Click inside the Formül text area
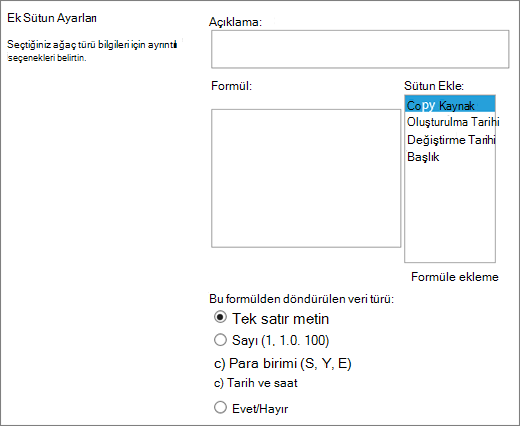 click(306, 178)
